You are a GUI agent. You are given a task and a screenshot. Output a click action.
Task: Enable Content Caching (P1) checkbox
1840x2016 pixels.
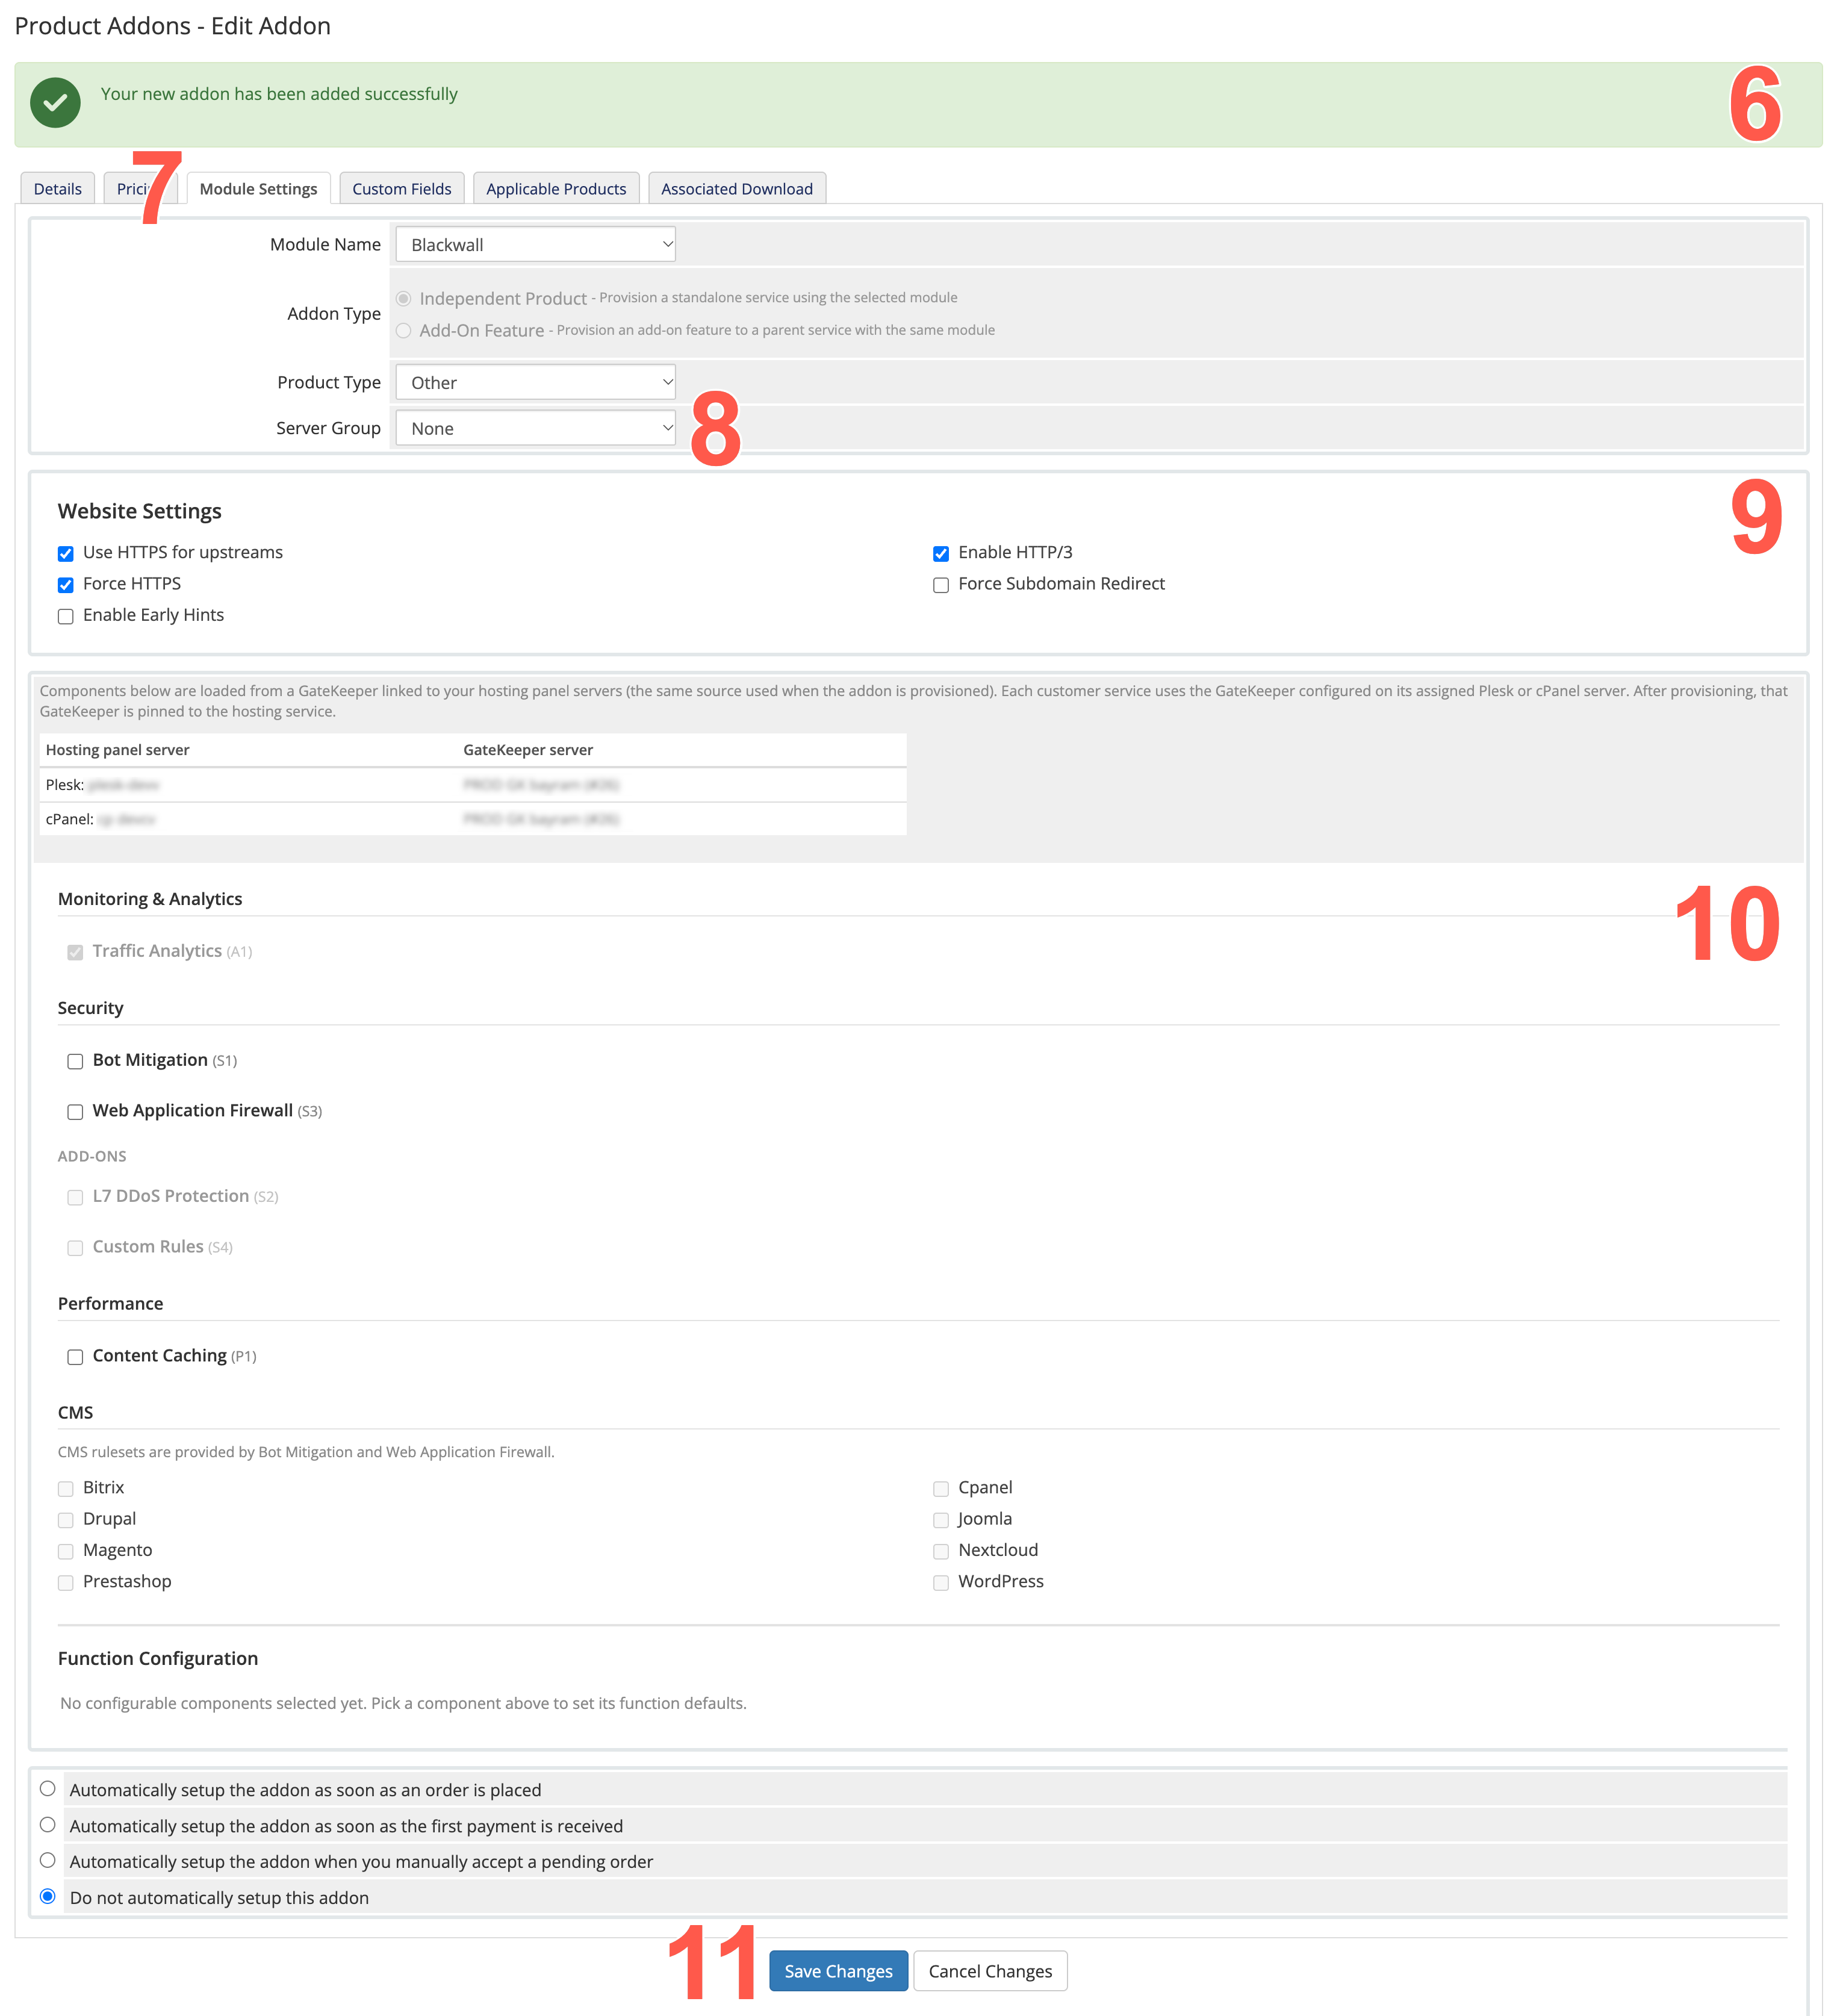click(x=75, y=1356)
